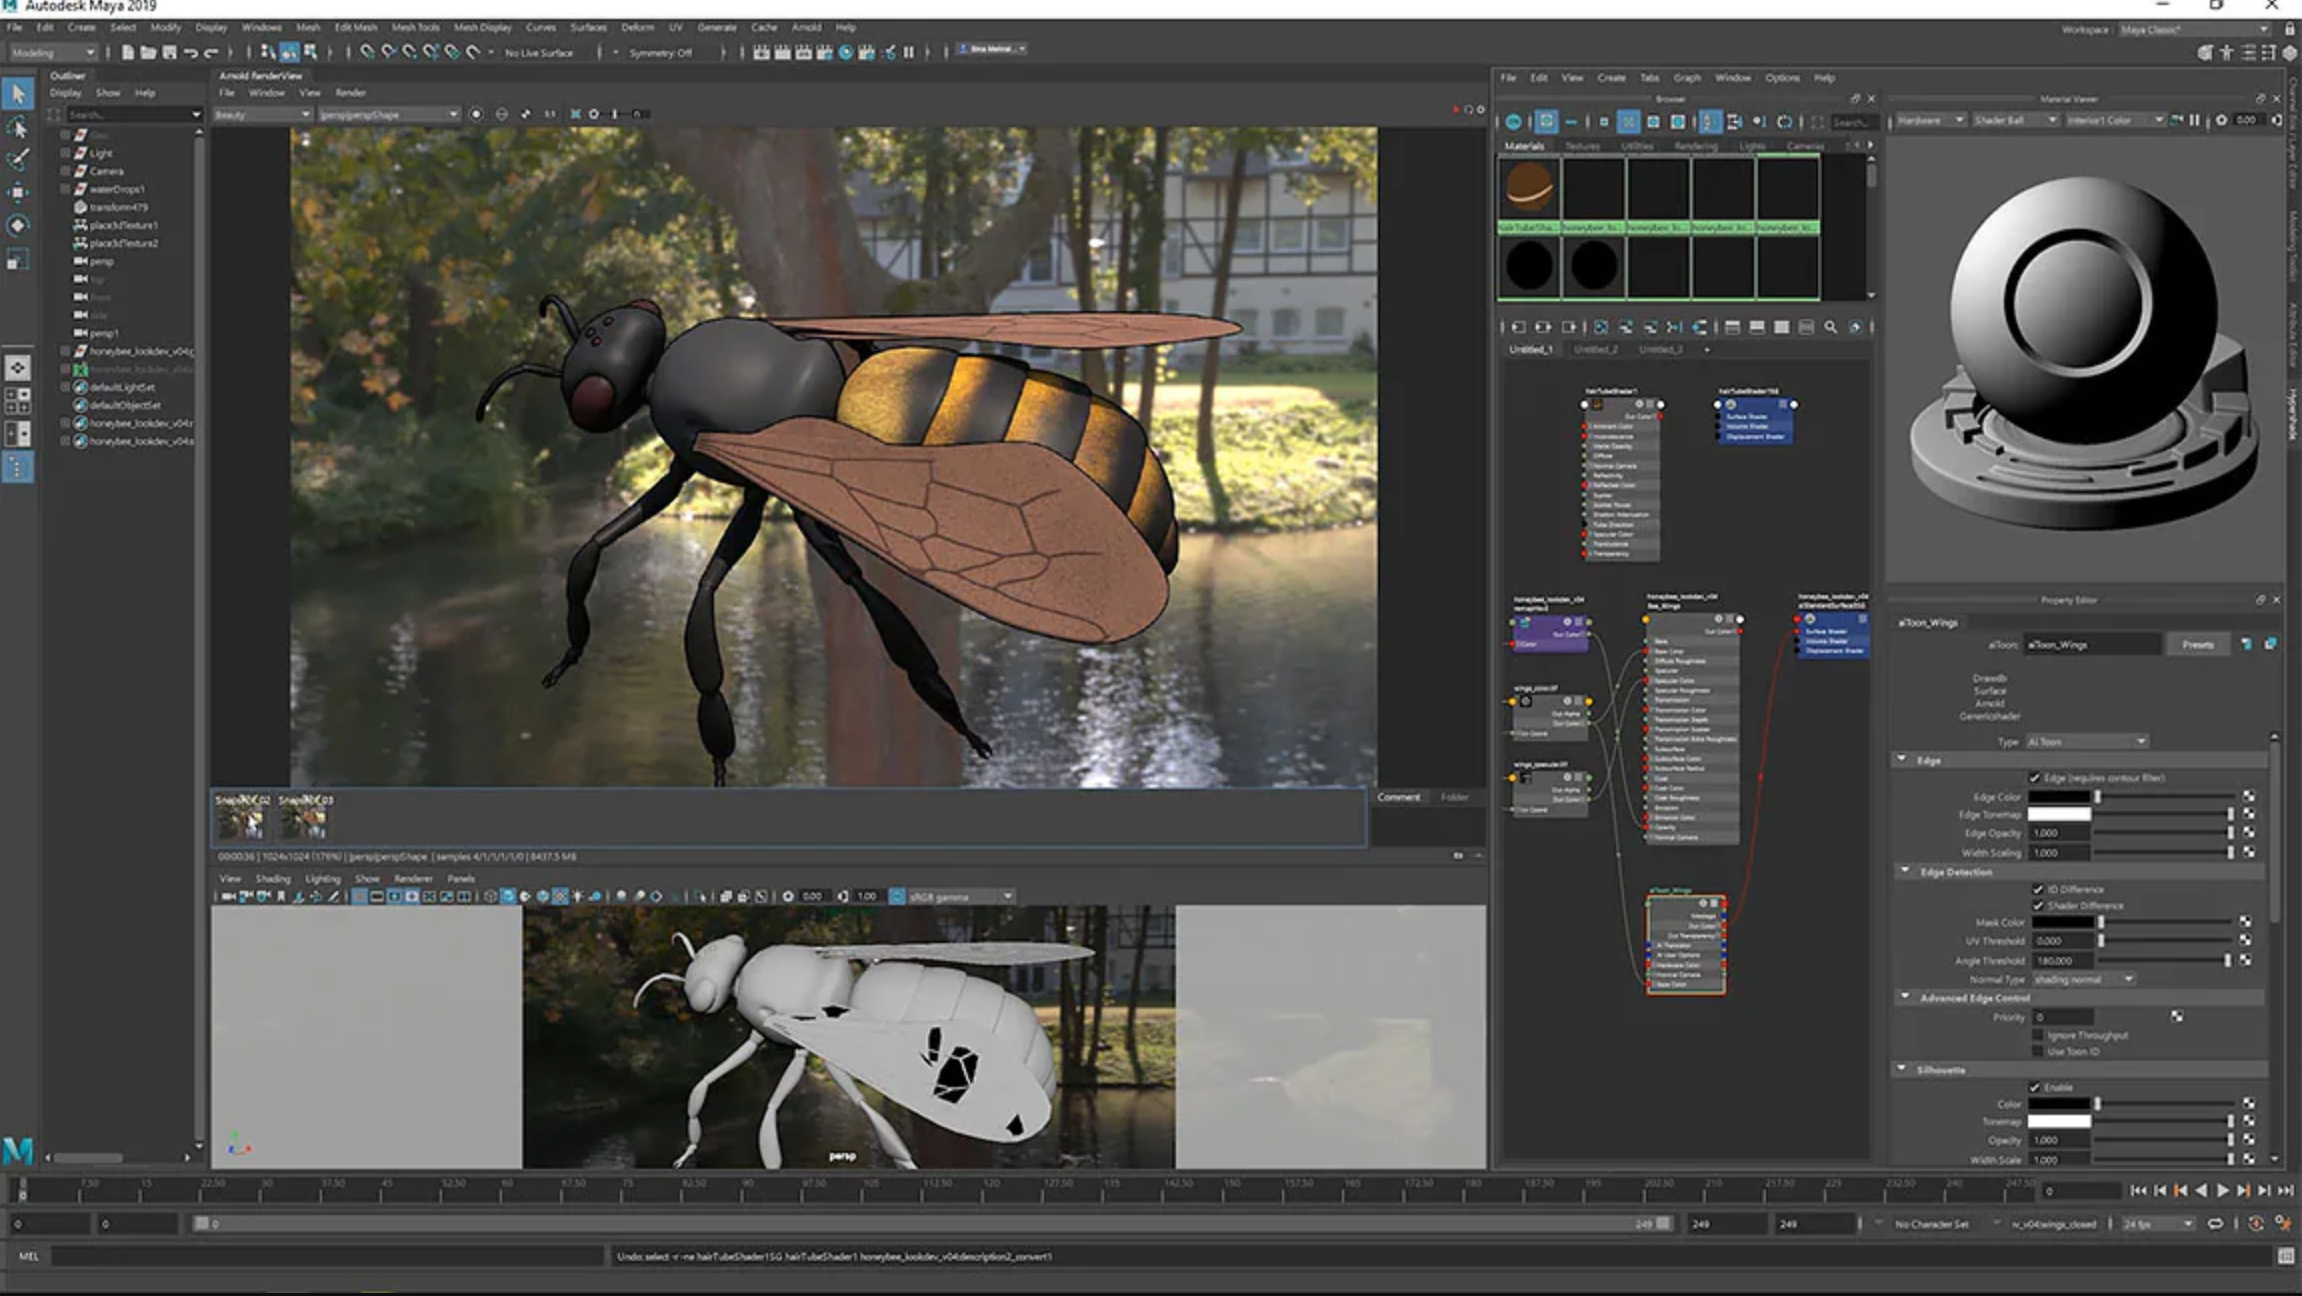Collapse the Edge Detection section
The image size is (2302, 1296).
tap(1905, 871)
